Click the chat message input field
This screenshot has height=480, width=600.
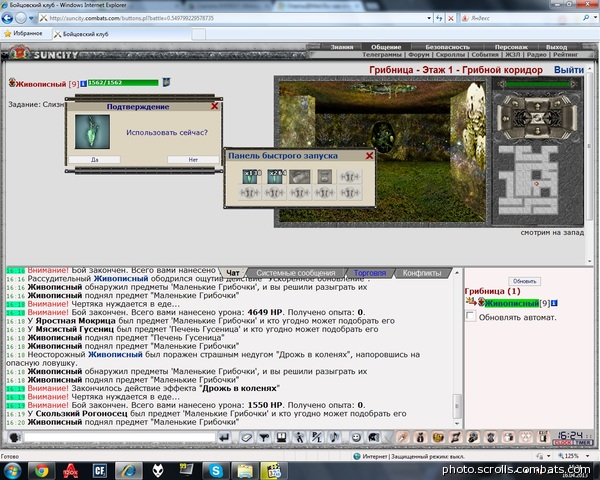click(119, 437)
